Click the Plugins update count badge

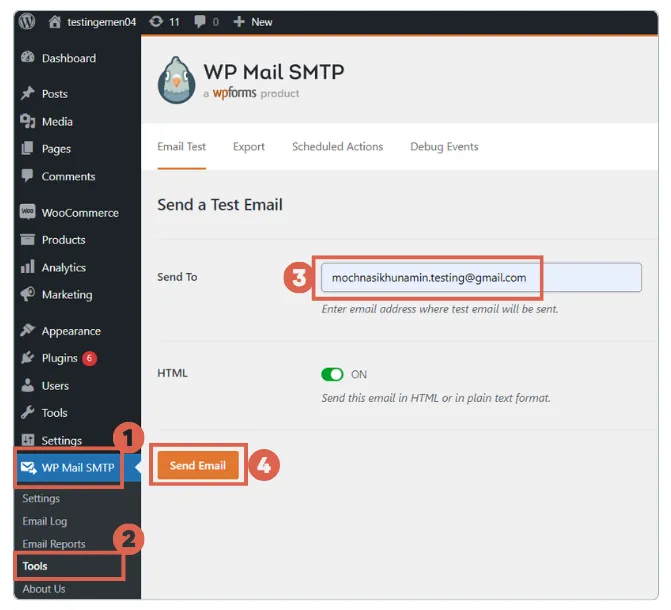89,358
